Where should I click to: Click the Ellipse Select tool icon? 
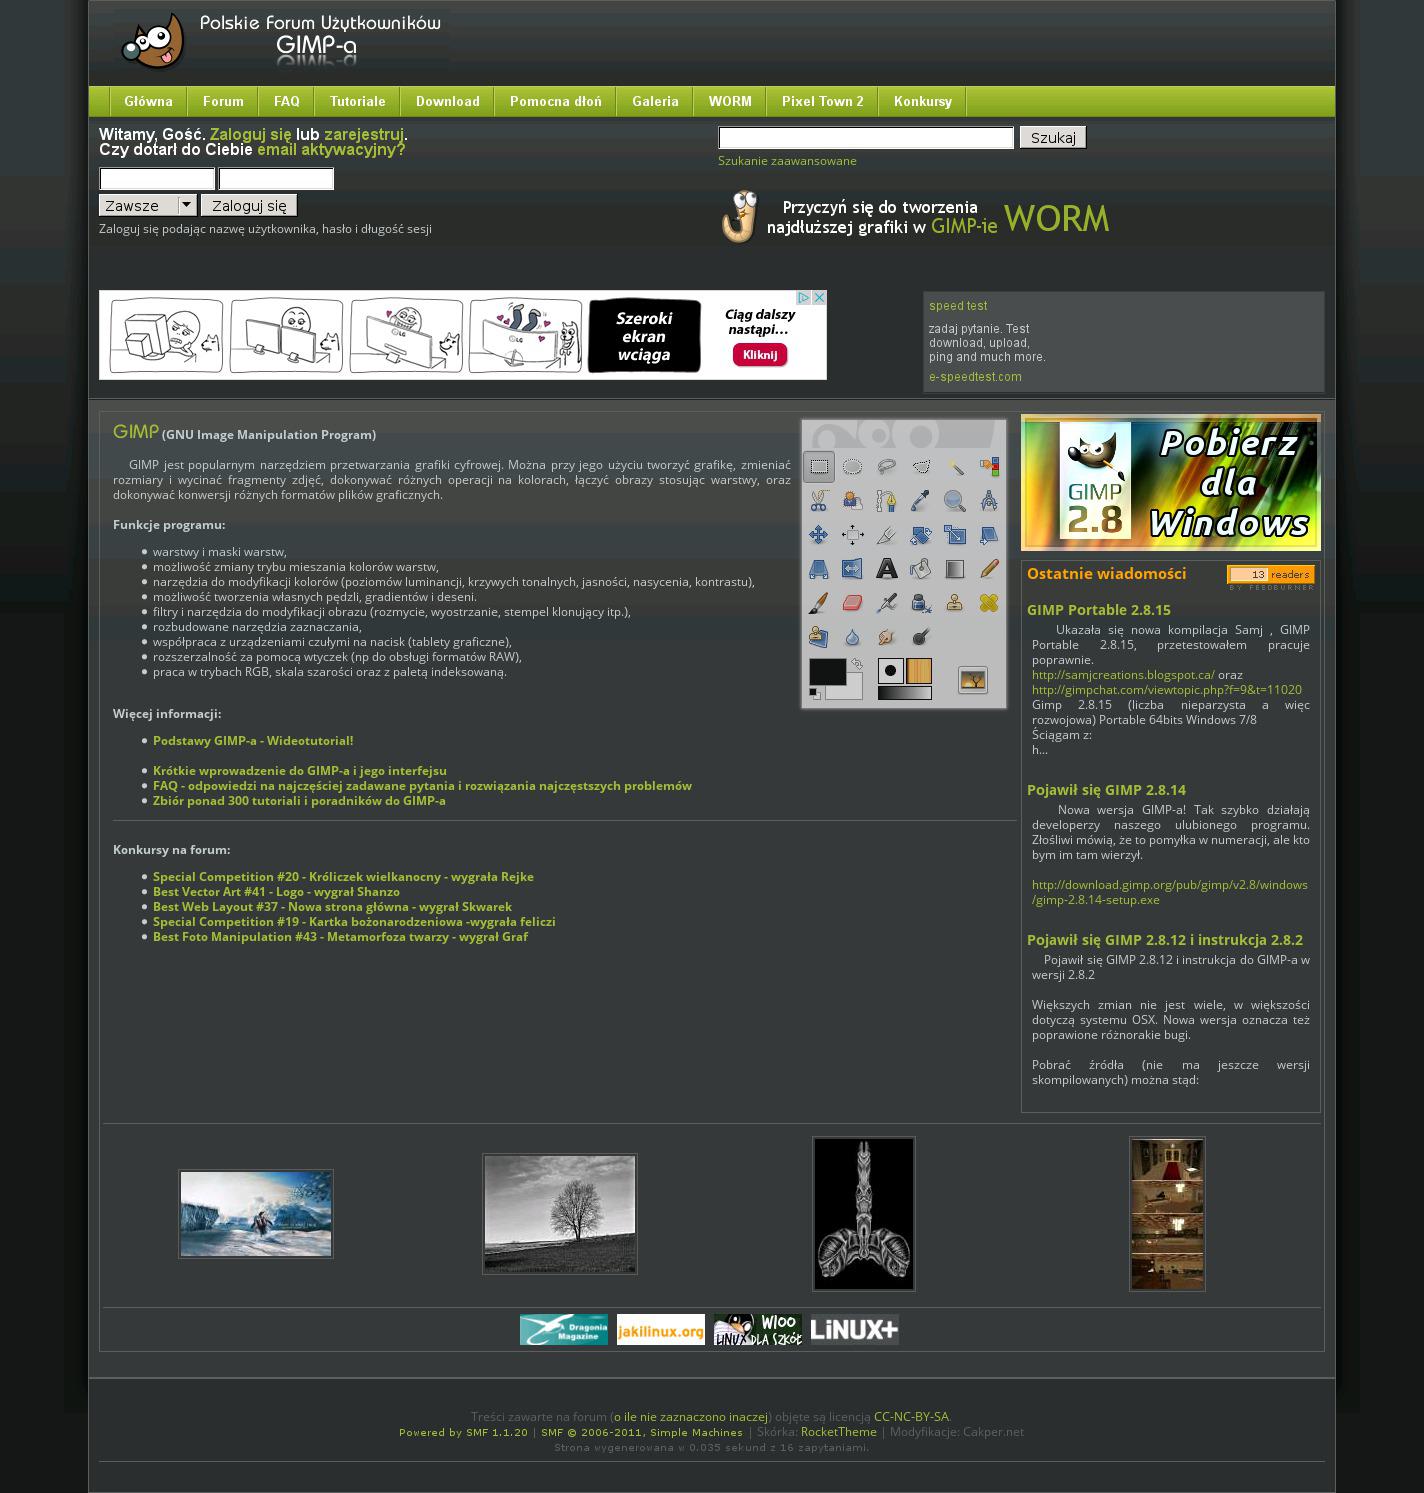coord(853,467)
